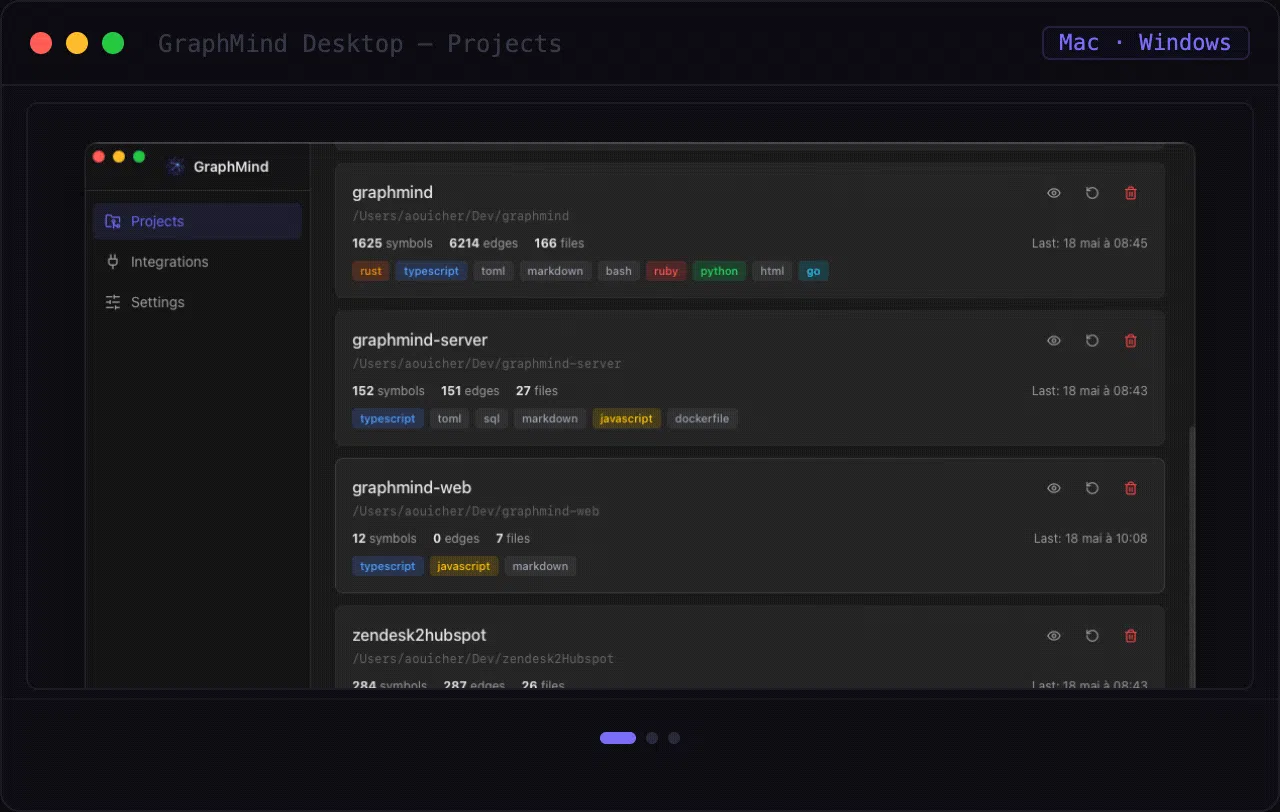Viewport: 1280px width, 812px height.
Task: Click the Integrations plug icon
Action: coord(113,262)
